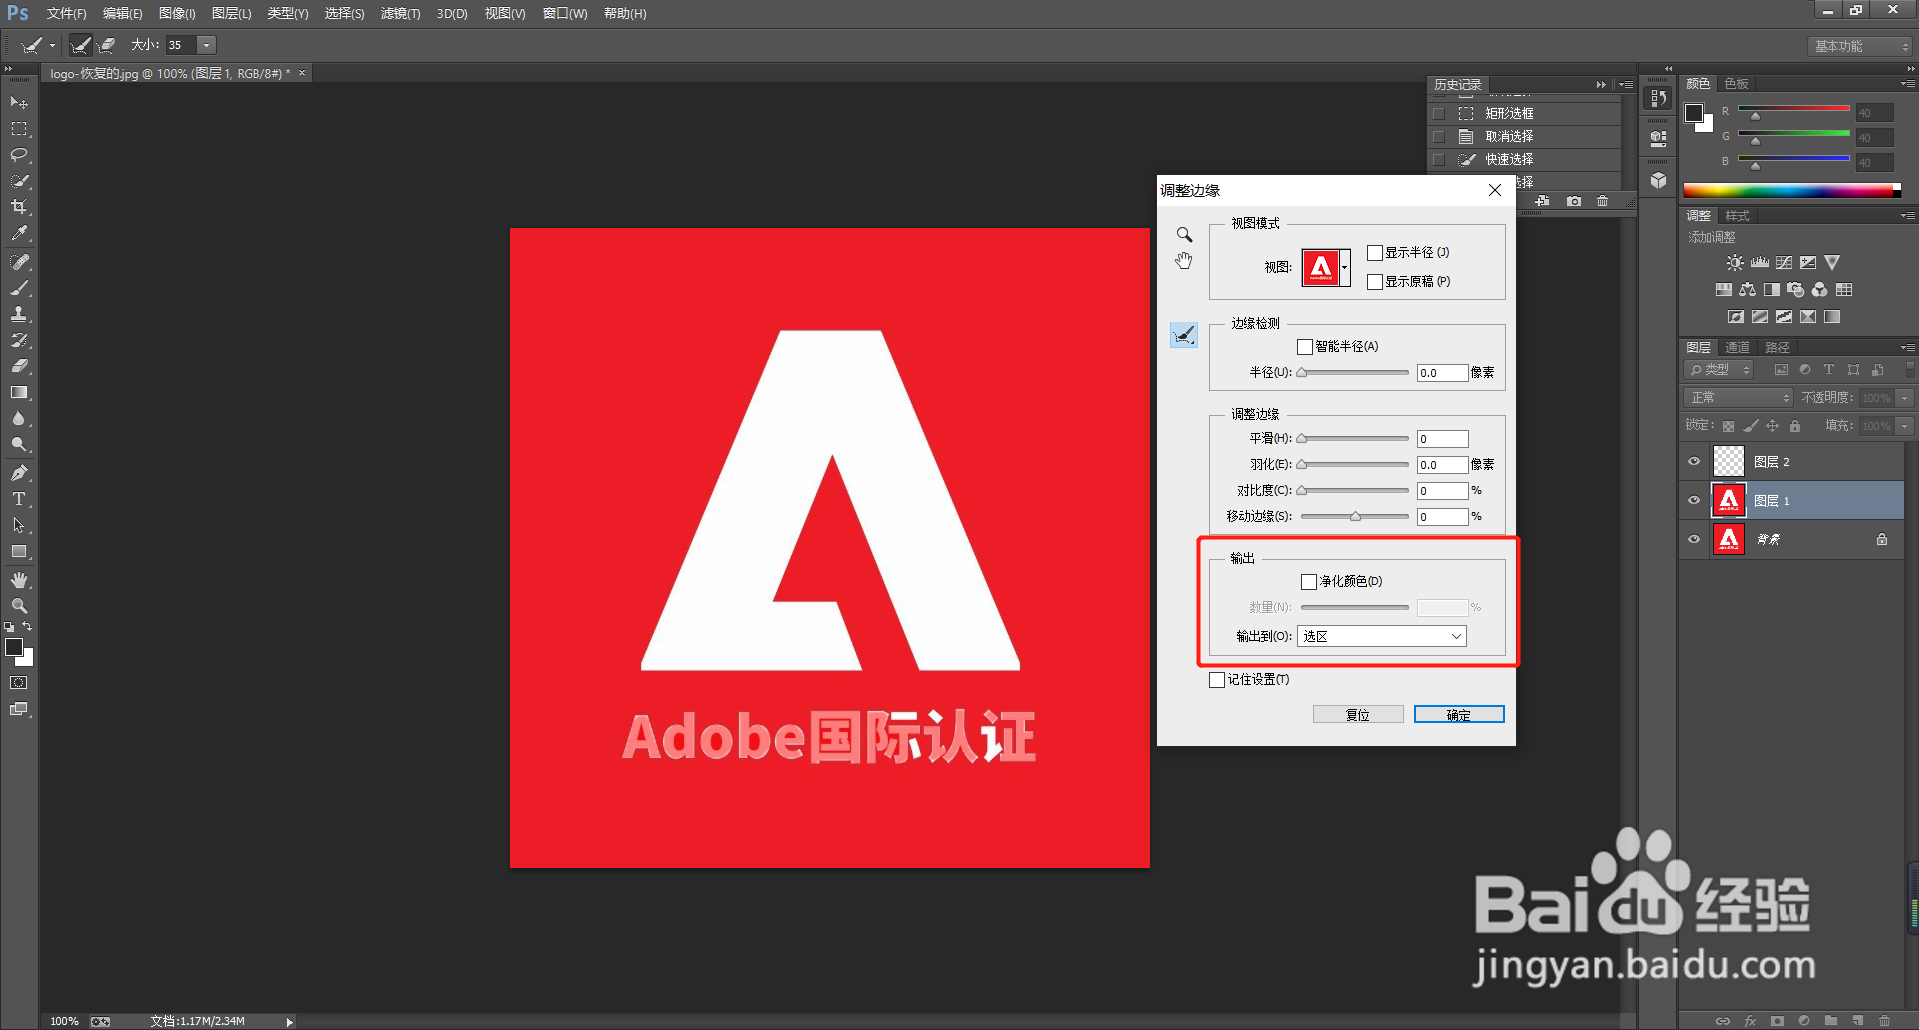Select the Eyedropper tool
This screenshot has height=1030, width=1919.
(x=19, y=233)
